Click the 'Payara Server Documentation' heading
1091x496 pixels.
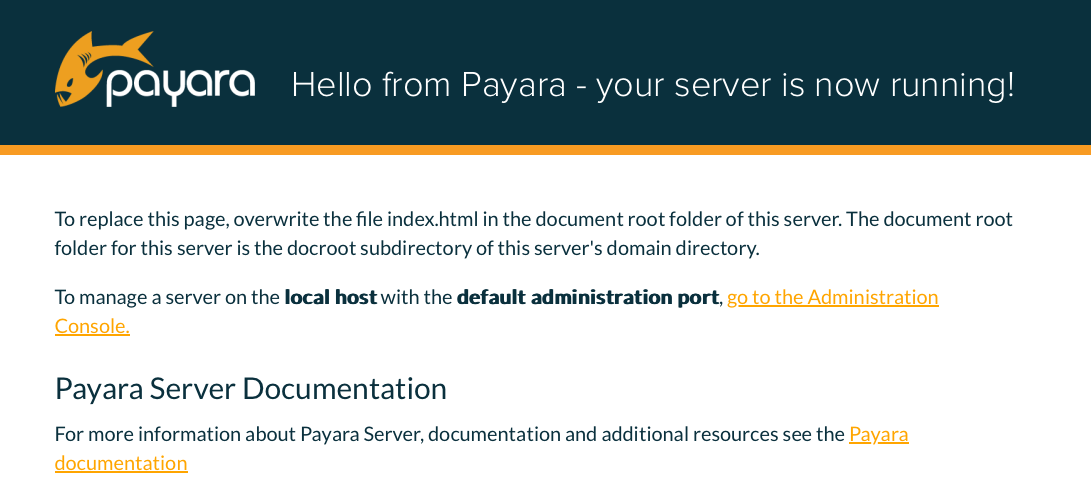[x=250, y=389]
